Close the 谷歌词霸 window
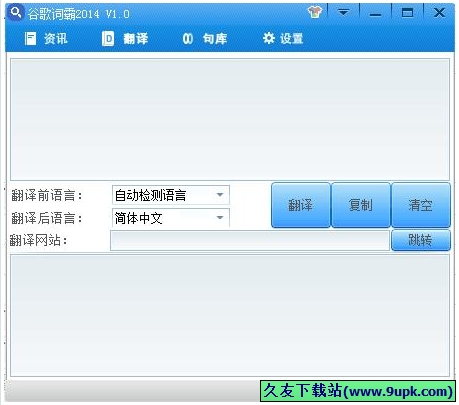 click(439, 13)
